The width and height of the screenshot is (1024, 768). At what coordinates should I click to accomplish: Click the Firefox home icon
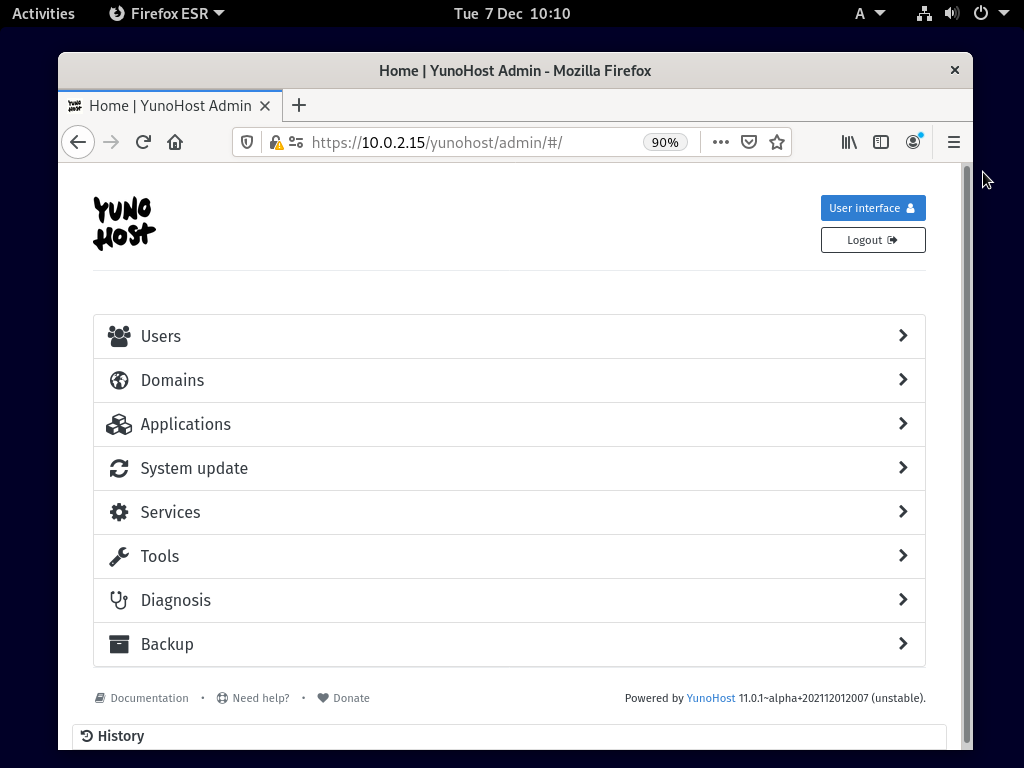coord(175,142)
